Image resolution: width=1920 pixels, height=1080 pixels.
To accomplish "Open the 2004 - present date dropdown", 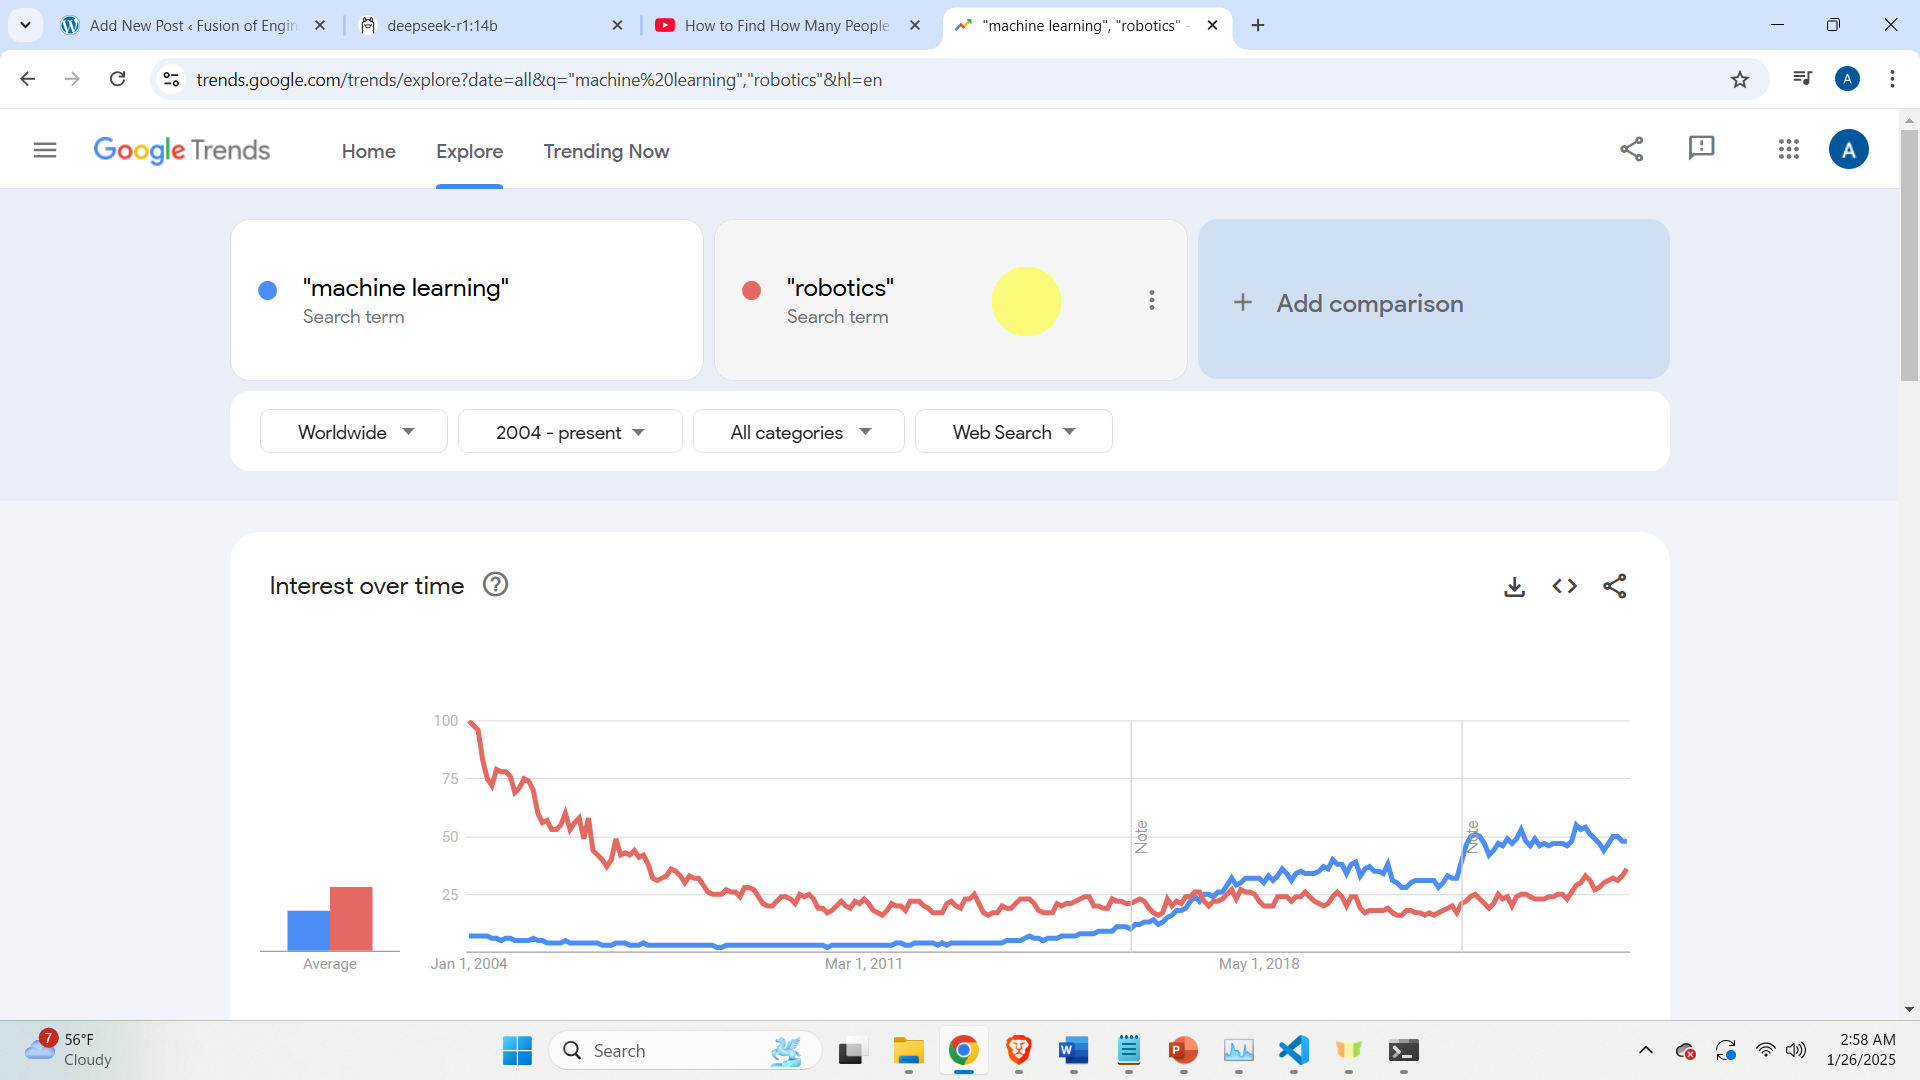I will [570, 432].
